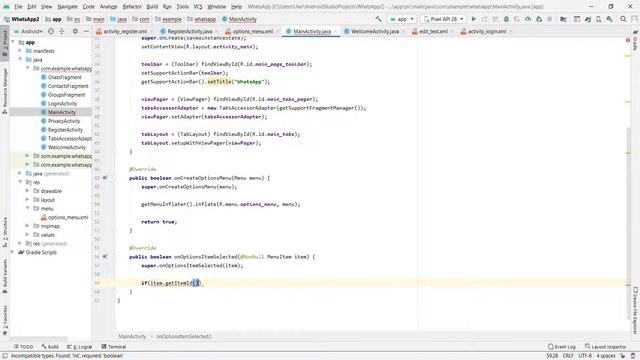This screenshot has height=360, width=640.
Task: Expand the manifests folder
Action: [x=20, y=51]
